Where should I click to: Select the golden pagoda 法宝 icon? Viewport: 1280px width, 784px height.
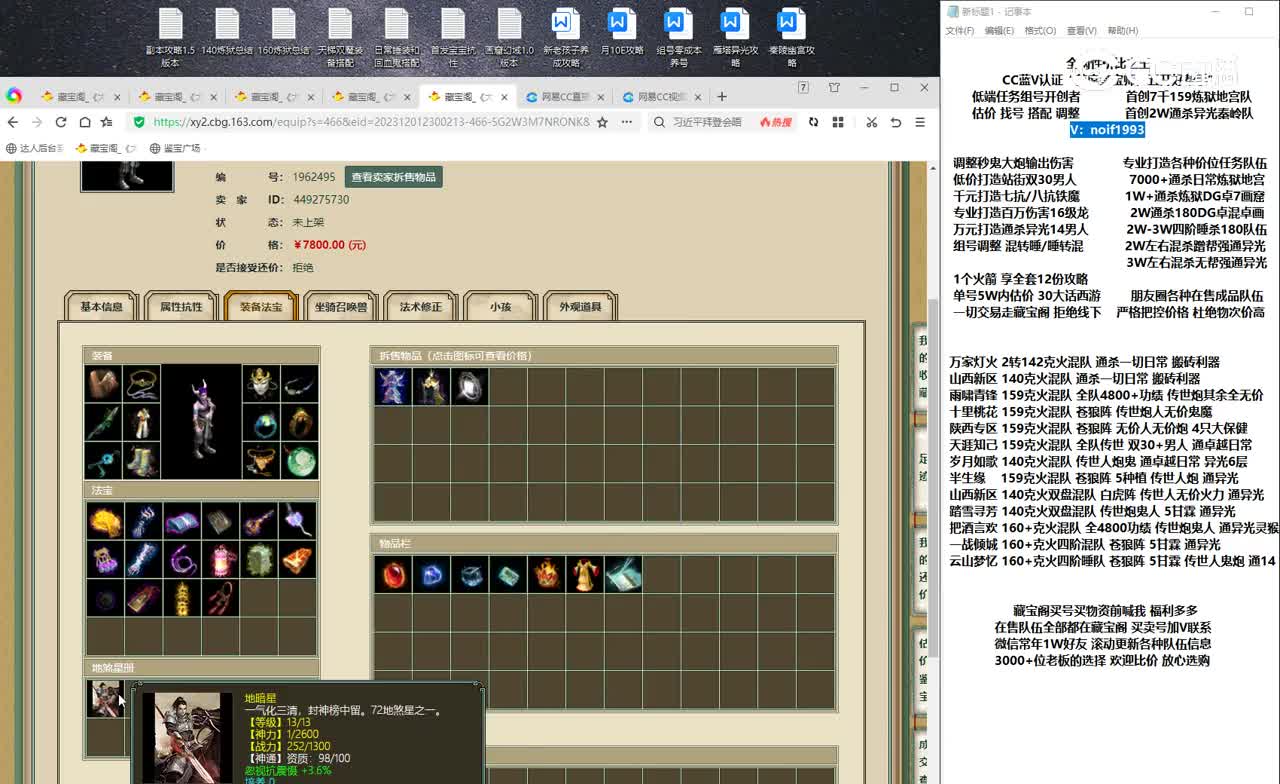pyautogui.click(x=182, y=599)
